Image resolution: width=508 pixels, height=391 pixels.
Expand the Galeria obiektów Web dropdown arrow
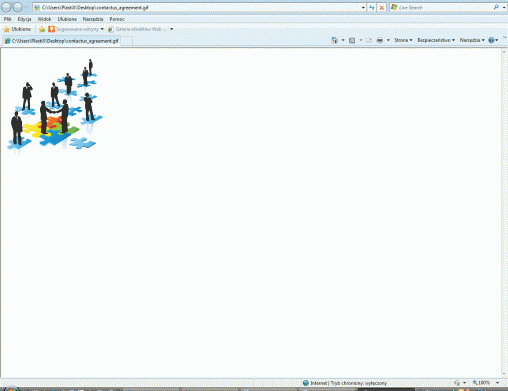click(x=171, y=29)
